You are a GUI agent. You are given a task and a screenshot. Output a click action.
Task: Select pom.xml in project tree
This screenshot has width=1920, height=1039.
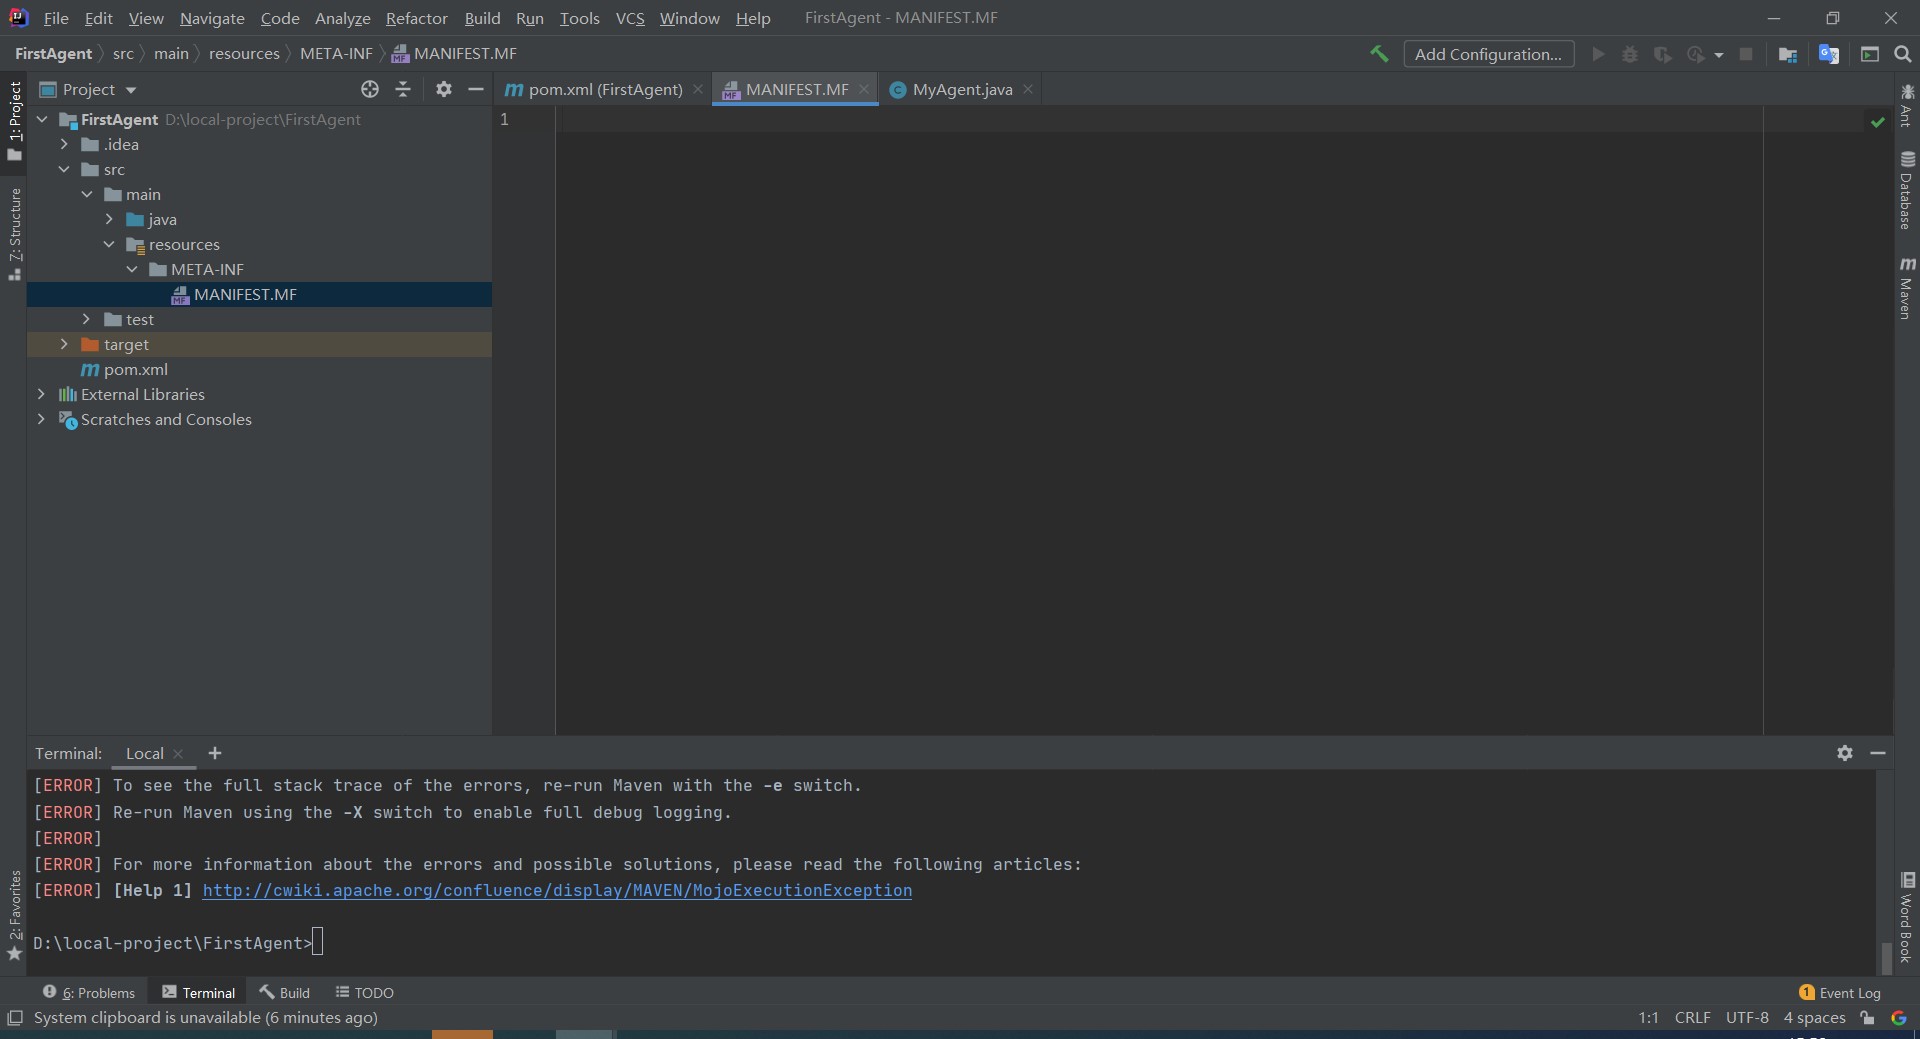click(135, 369)
